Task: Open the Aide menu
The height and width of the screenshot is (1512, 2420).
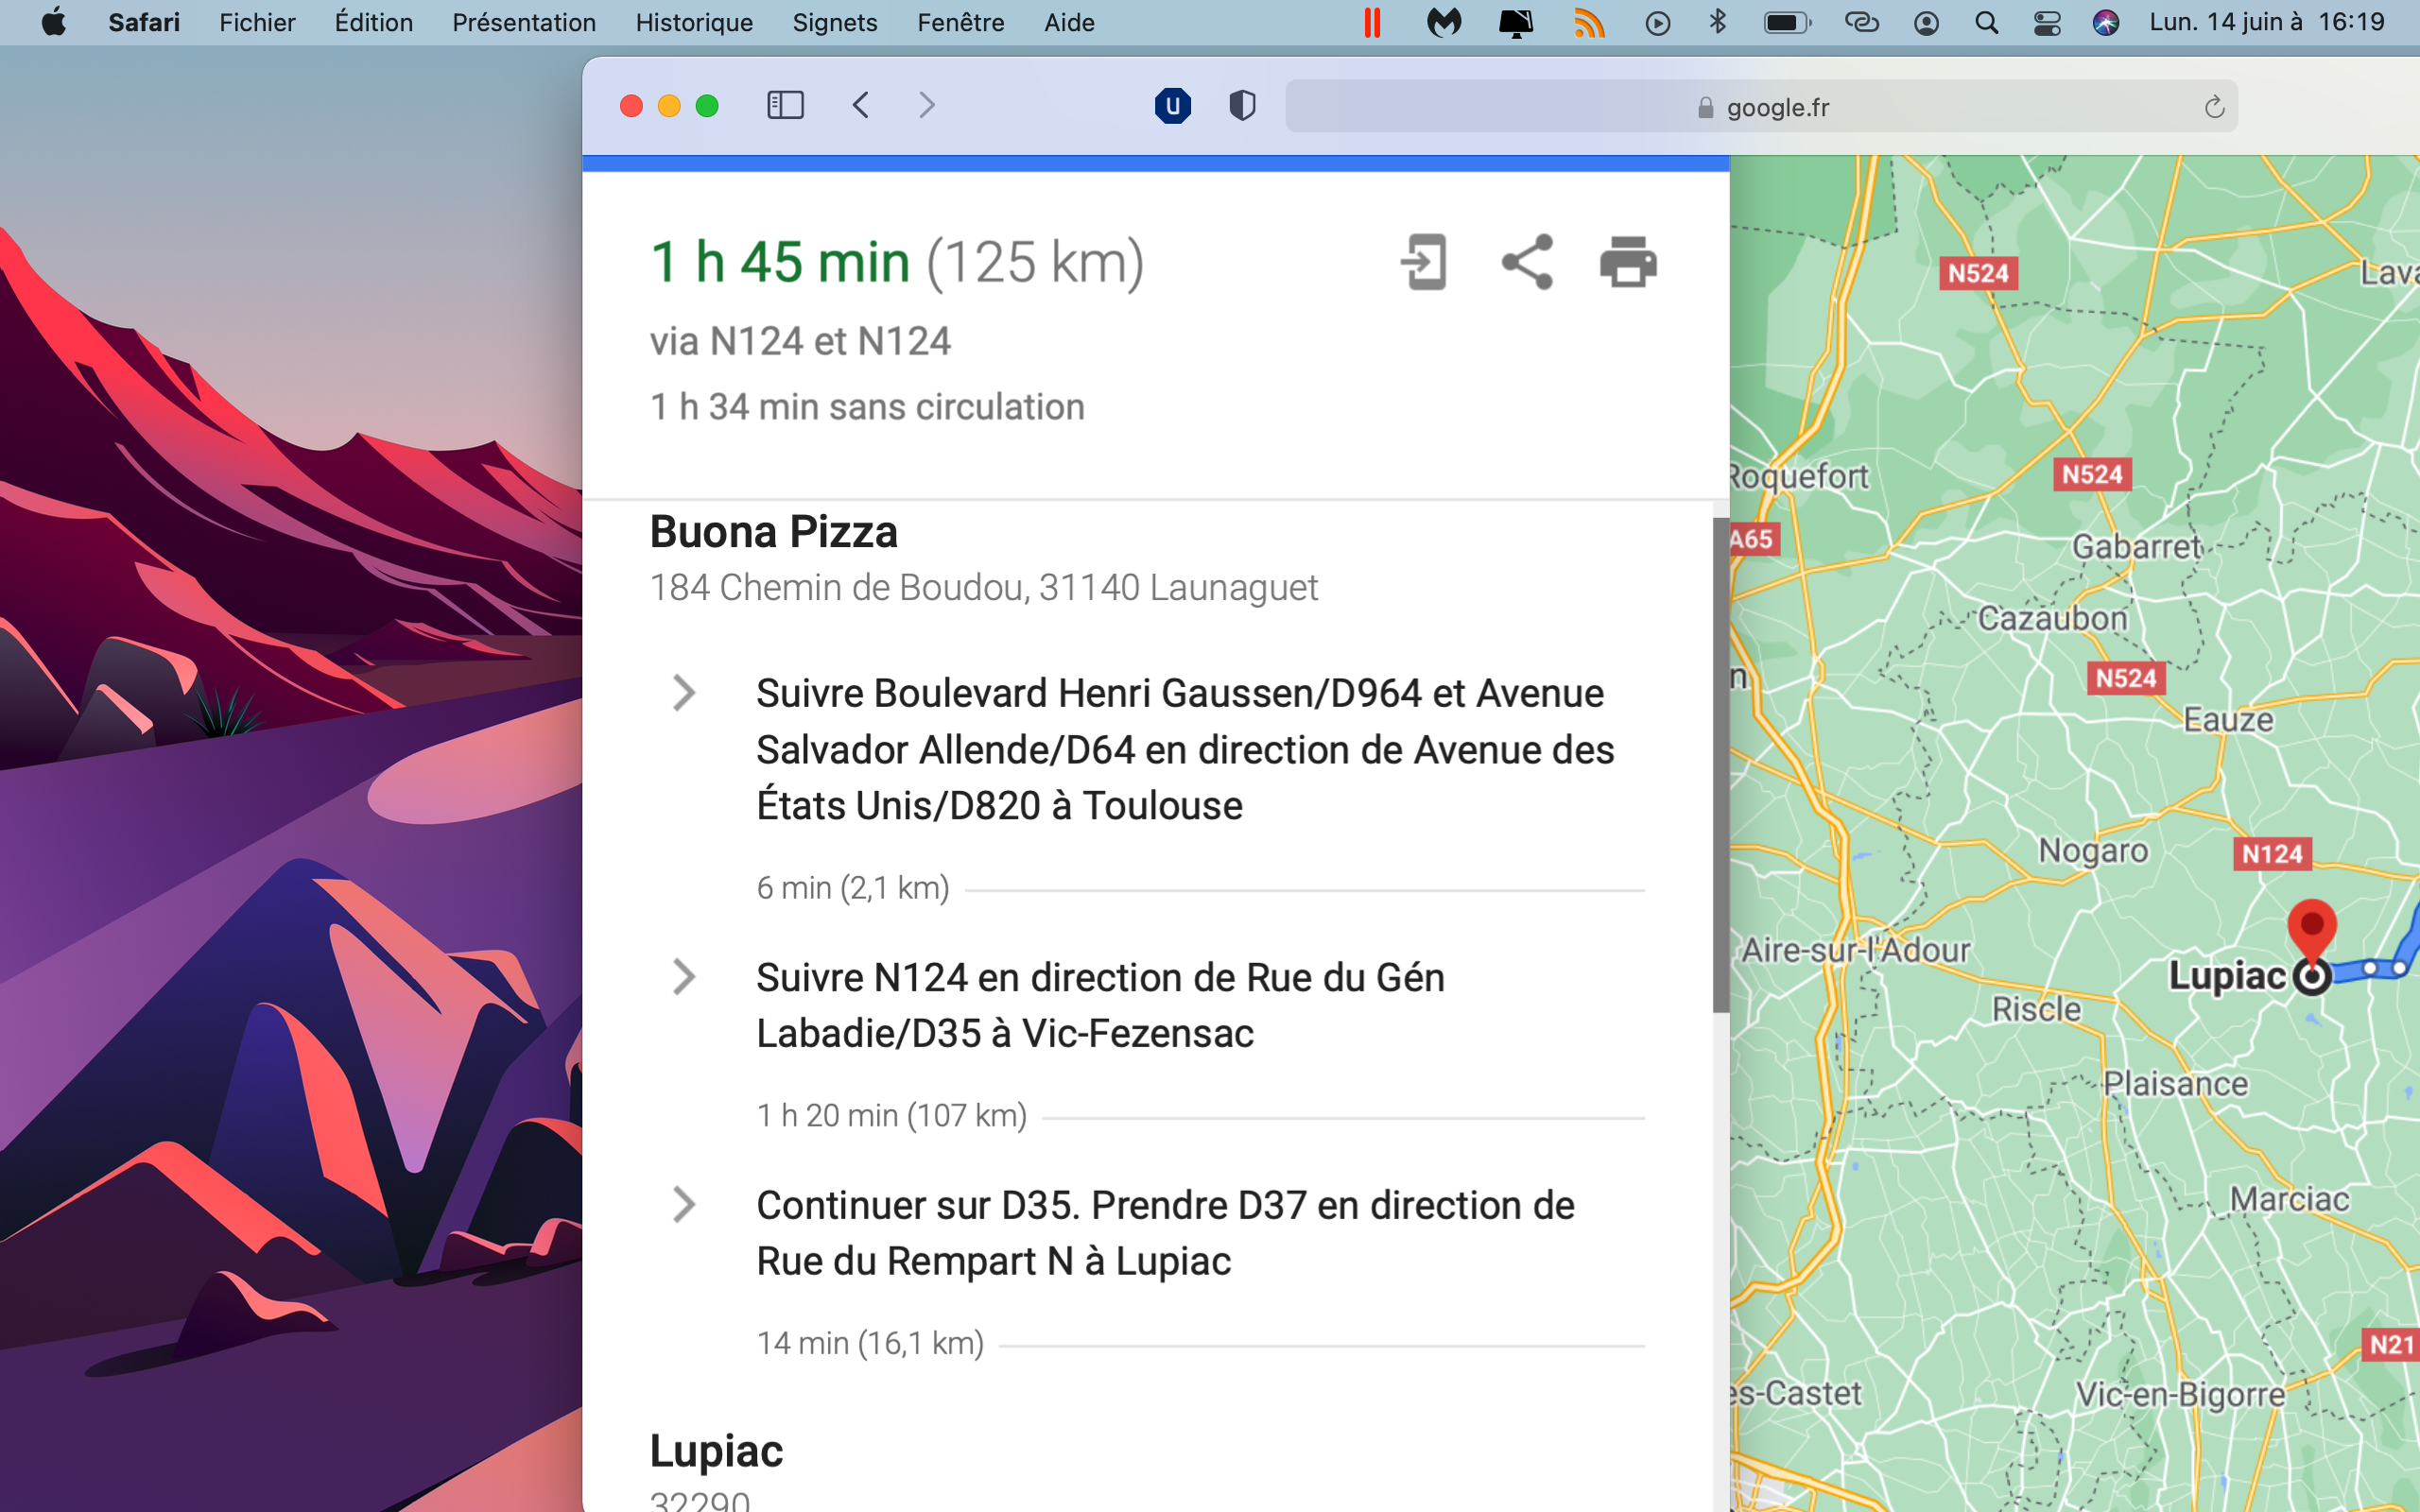Action: tap(1069, 22)
